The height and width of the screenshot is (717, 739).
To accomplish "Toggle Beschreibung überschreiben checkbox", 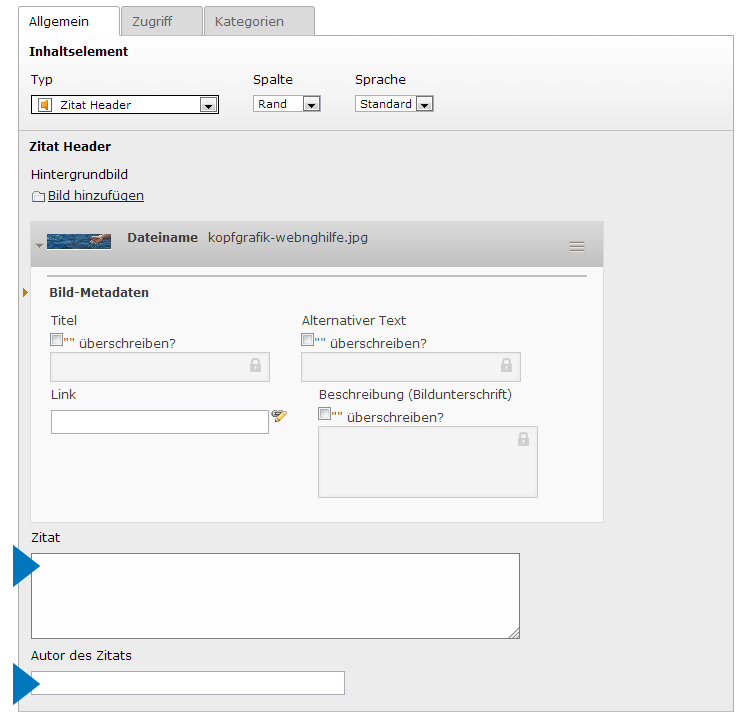I will coord(325,414).
